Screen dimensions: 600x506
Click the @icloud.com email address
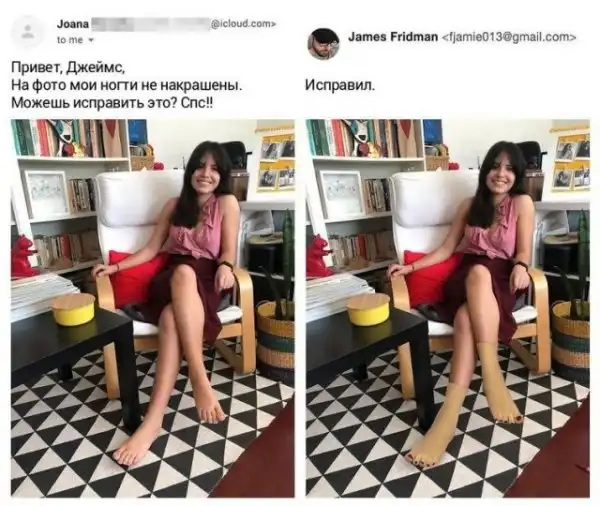[x=243, y=24]
